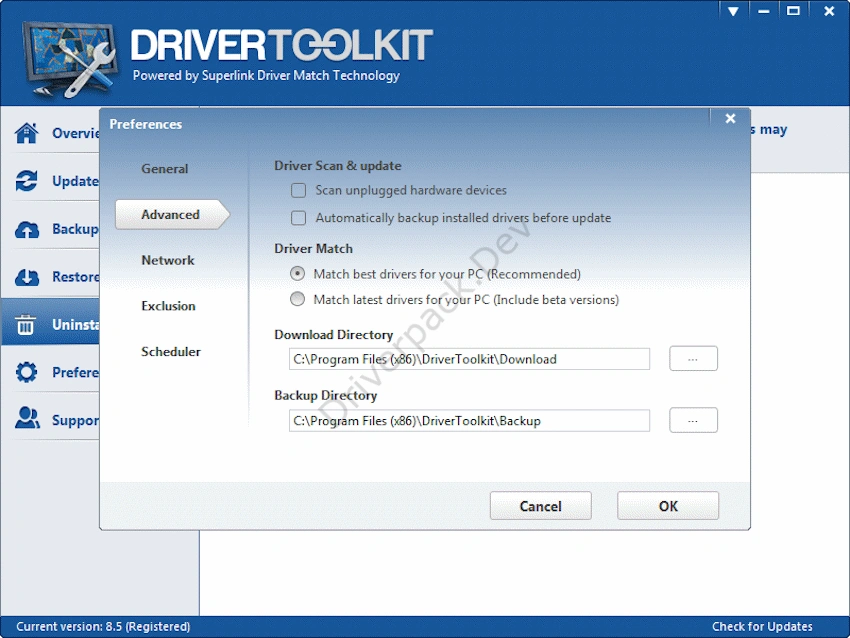The height and width of the screenshot is (638, 850).
Task: Click the Uninstall trash can icon
Action: click(25, 324)
